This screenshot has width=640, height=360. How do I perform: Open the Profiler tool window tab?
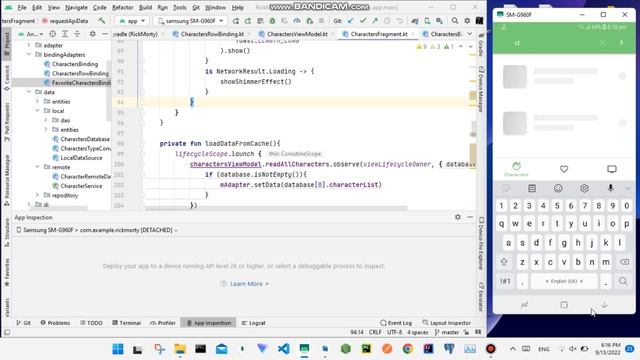coord(162,323)
